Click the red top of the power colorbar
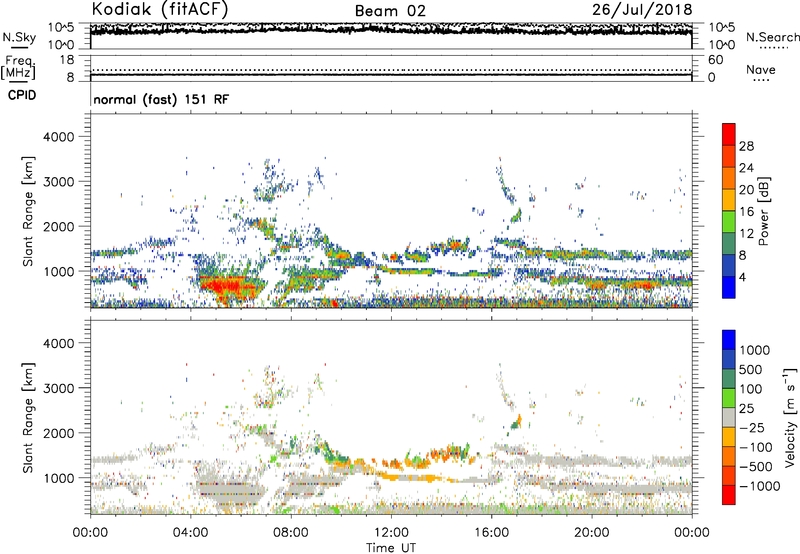This screenshot has width=800, height=554. [729, 134]
